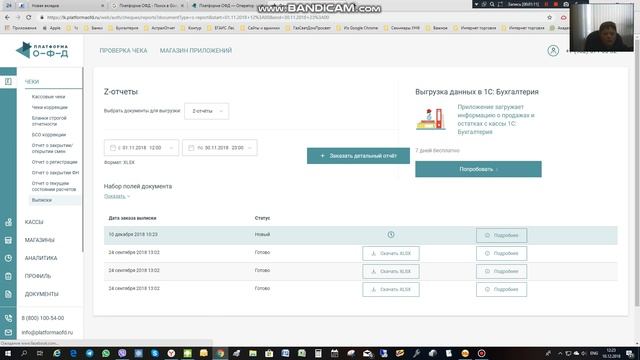Open Кассовые чеки in the sidebar
640x360 pixels.
tap(48, 97)
